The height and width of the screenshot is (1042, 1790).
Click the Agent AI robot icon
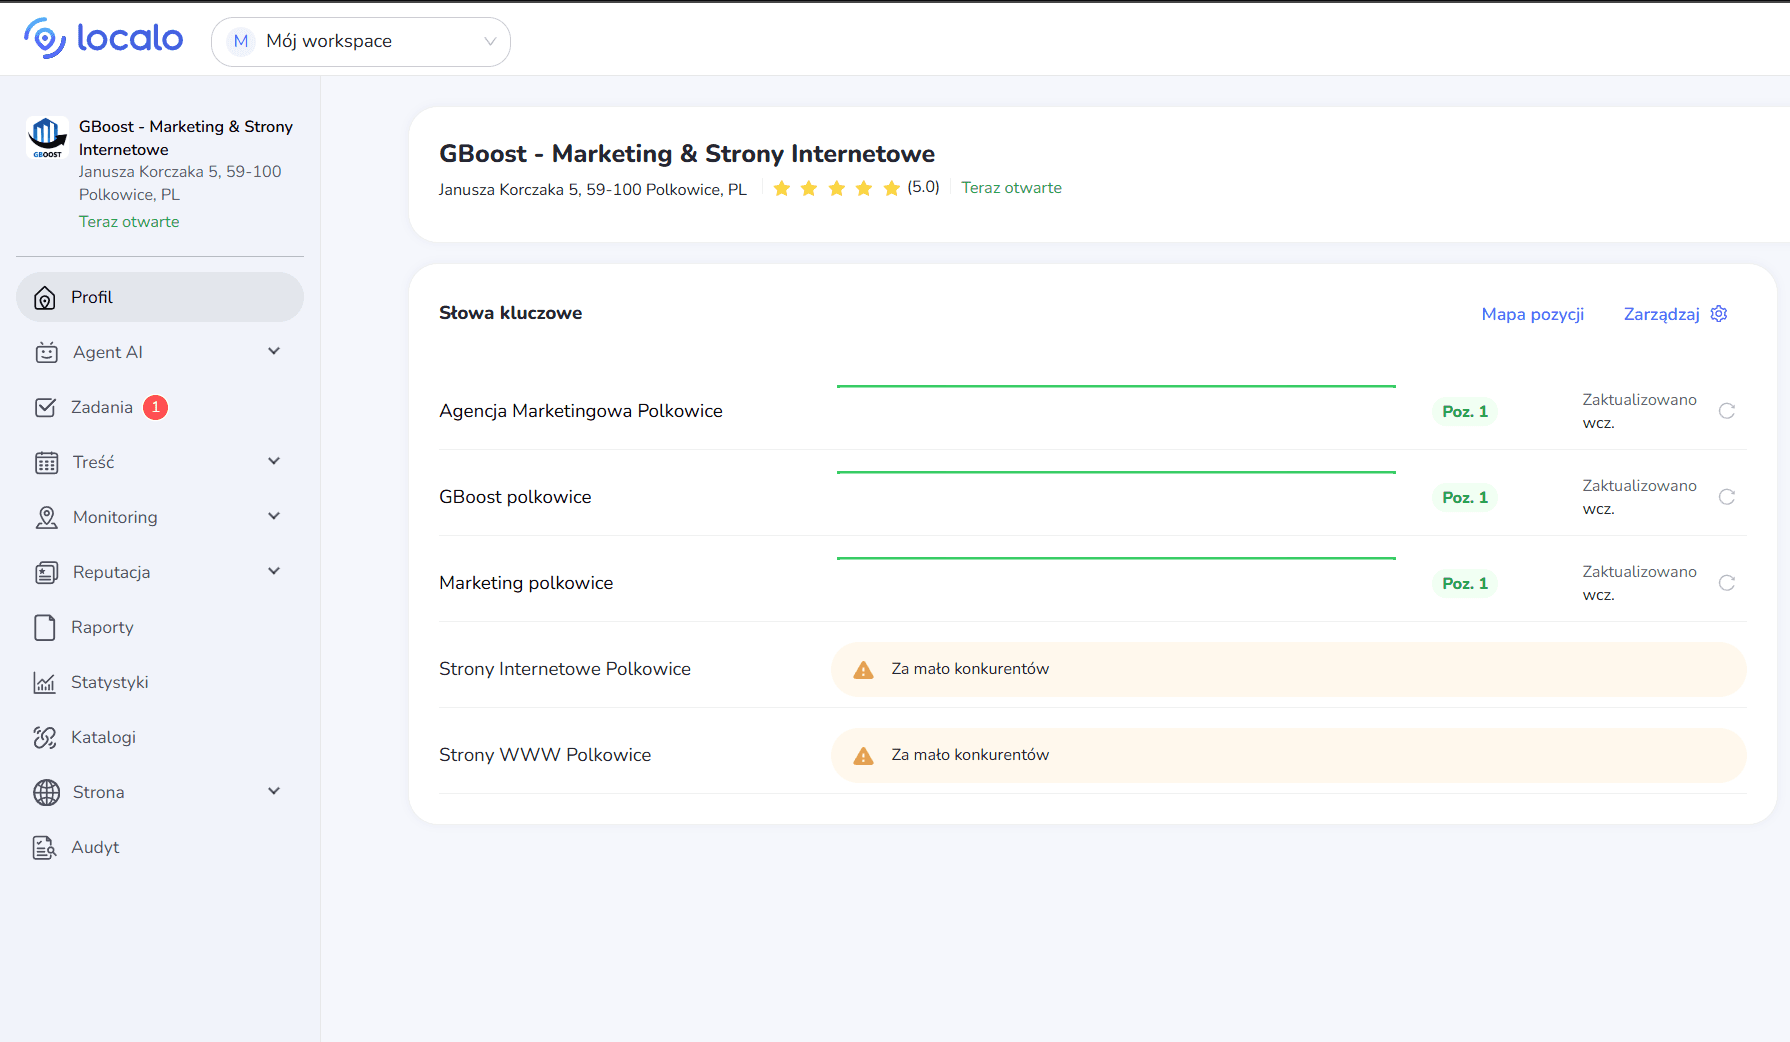[46, 352]
